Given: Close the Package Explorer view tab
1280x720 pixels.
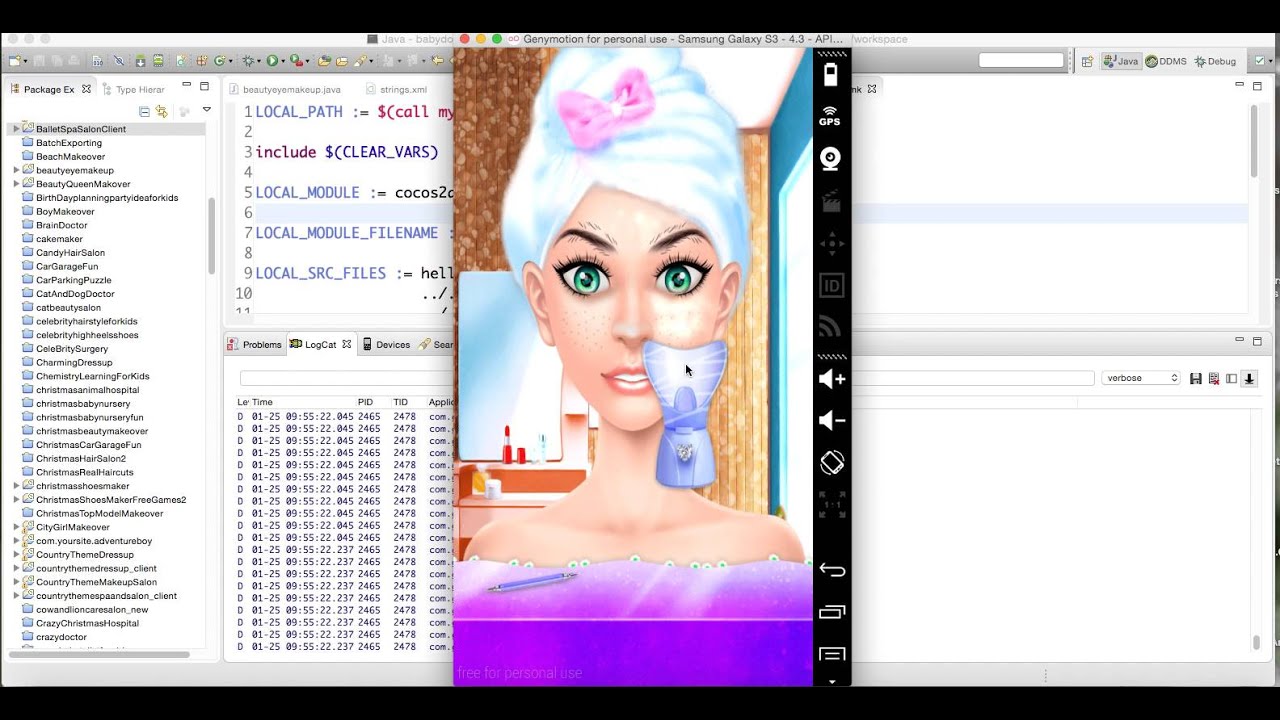Looking at the screenshot, I should click(86, 89).
